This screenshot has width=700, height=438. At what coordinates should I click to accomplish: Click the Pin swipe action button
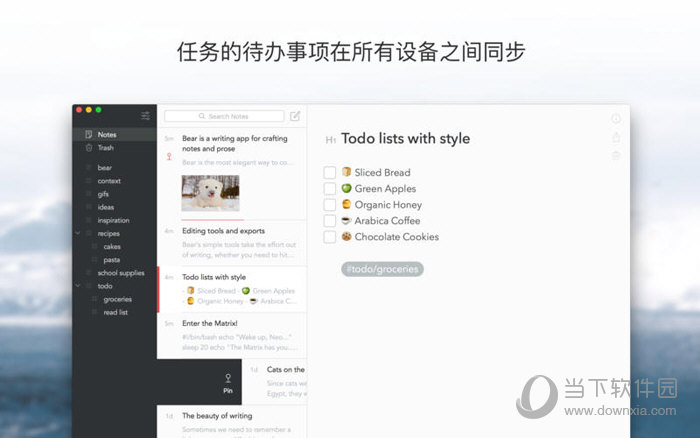click(228, 383)
